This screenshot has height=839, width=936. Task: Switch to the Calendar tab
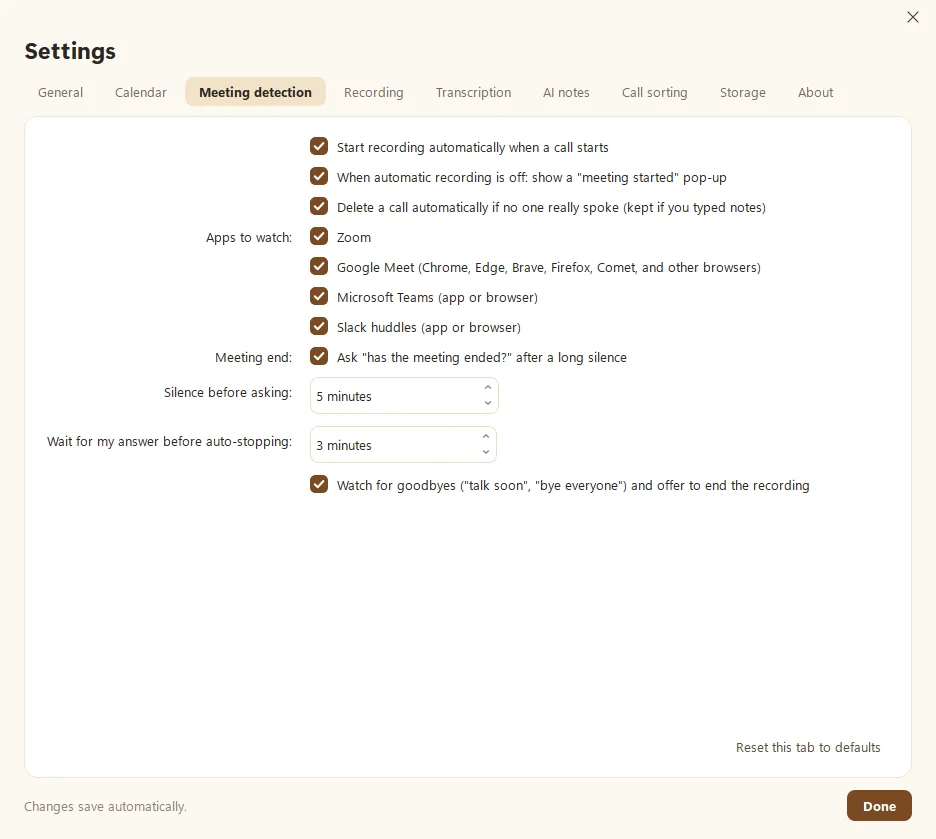(141, 92)
